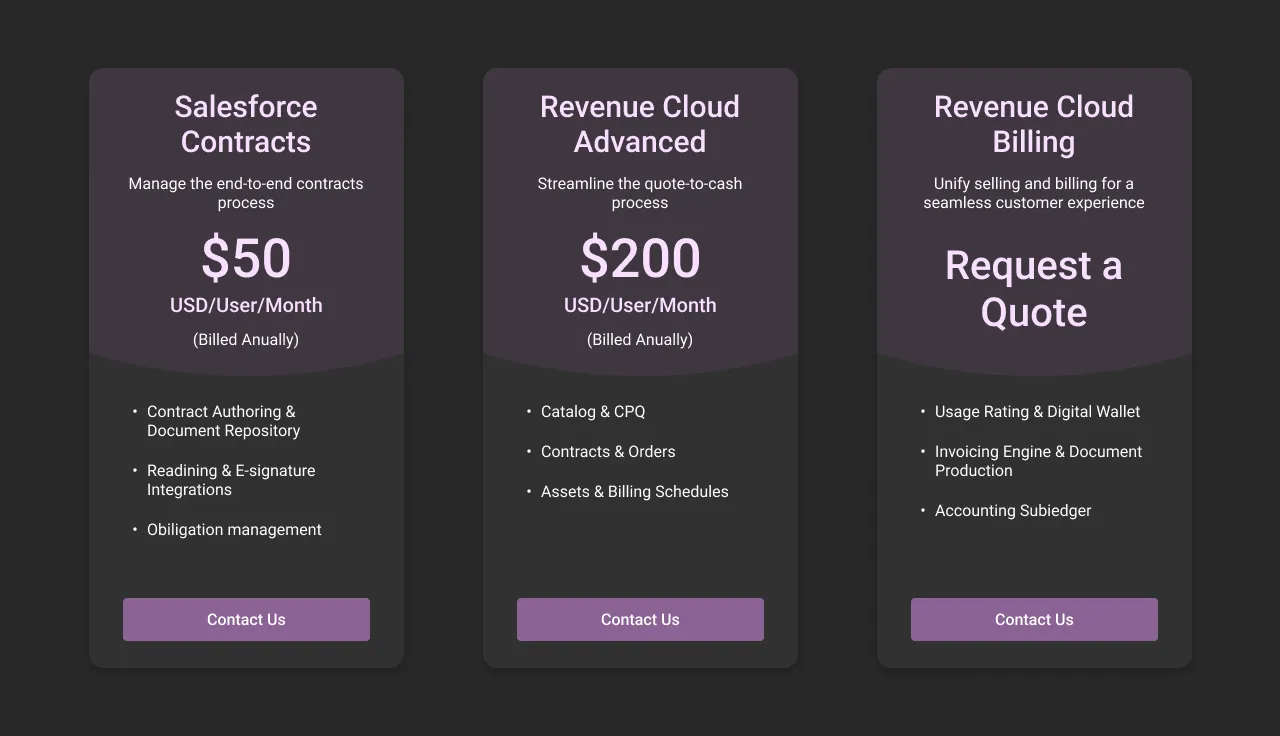Click Contact Us under Revenue Cloud Billing
Viewport: 1280px width, 736px height.
coord(1034,619)
